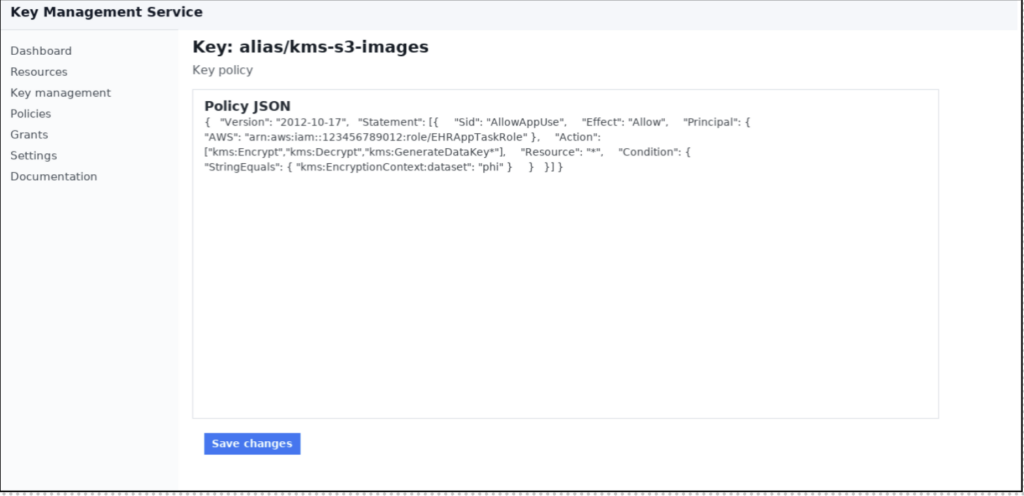Open the Policies section
The image size is (1024, 496).
coord(31,114)
